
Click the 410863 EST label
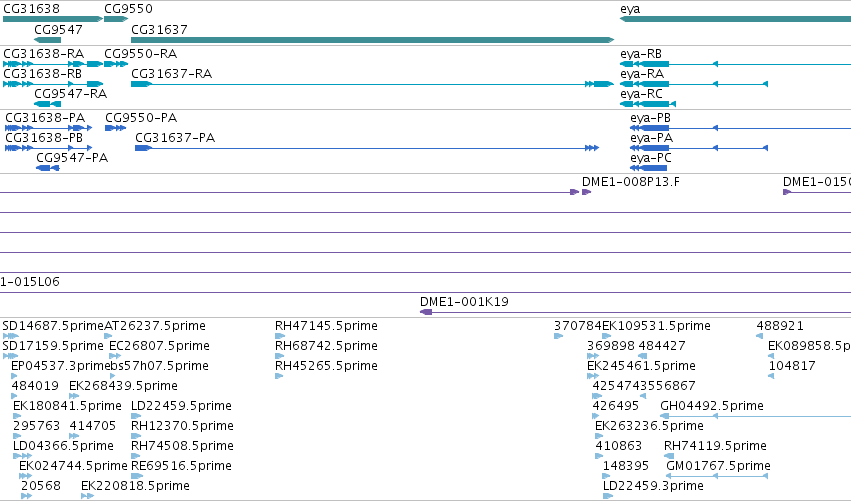click(x=618, y=446)
